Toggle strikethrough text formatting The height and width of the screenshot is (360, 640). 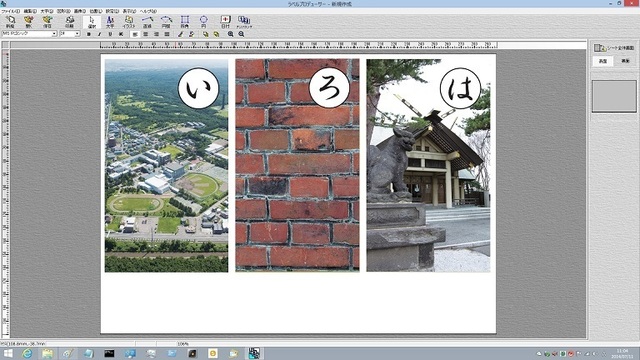tap(121, 34)
